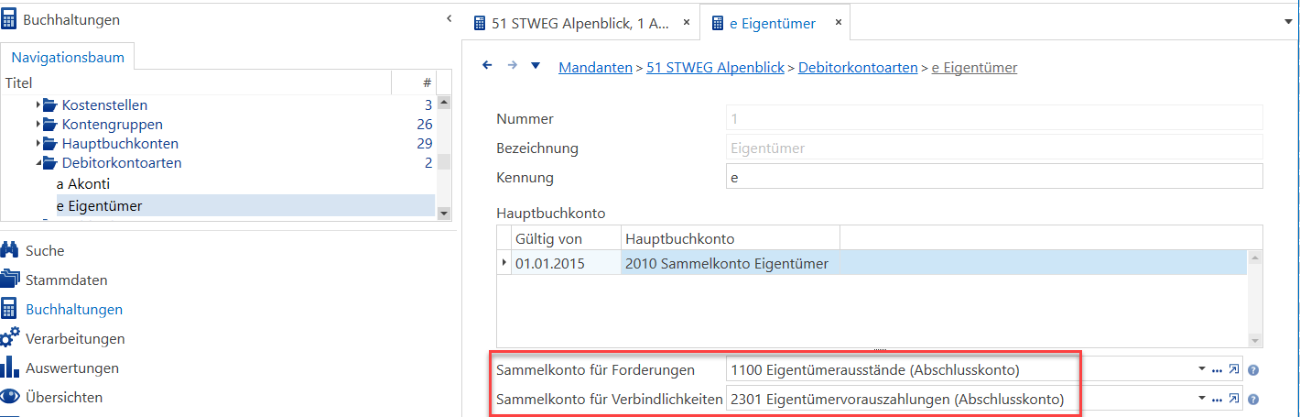The height and width of the screenshot is (417, 1300).
Task: Open the Verarbeitungen gears icon
Action: point(10,338)
